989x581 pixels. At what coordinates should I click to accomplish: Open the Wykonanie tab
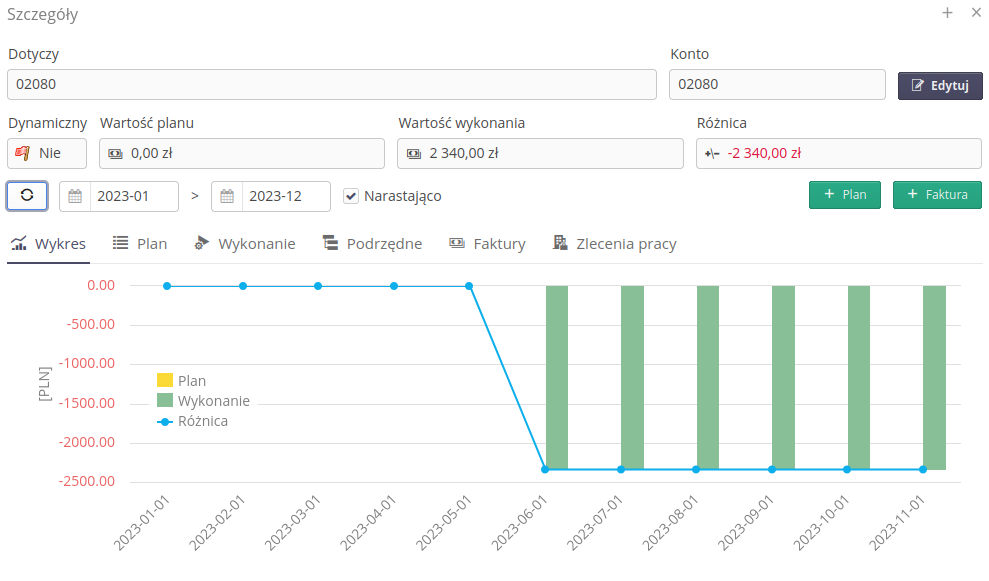point(245,243)
